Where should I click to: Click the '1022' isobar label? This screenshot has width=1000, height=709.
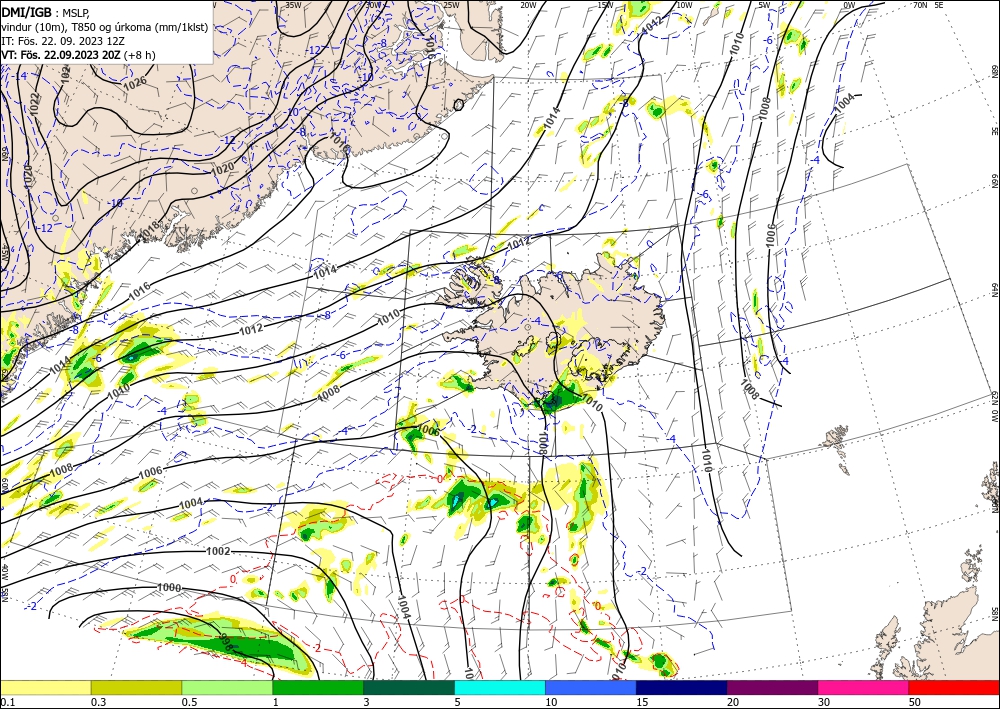click(34, 103)
